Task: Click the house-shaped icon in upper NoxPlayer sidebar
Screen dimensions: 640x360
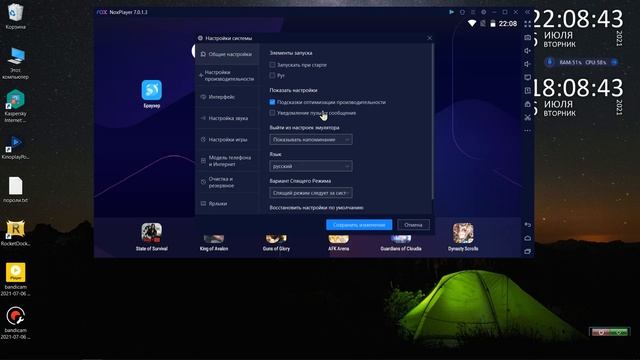Action: point(528,104)
